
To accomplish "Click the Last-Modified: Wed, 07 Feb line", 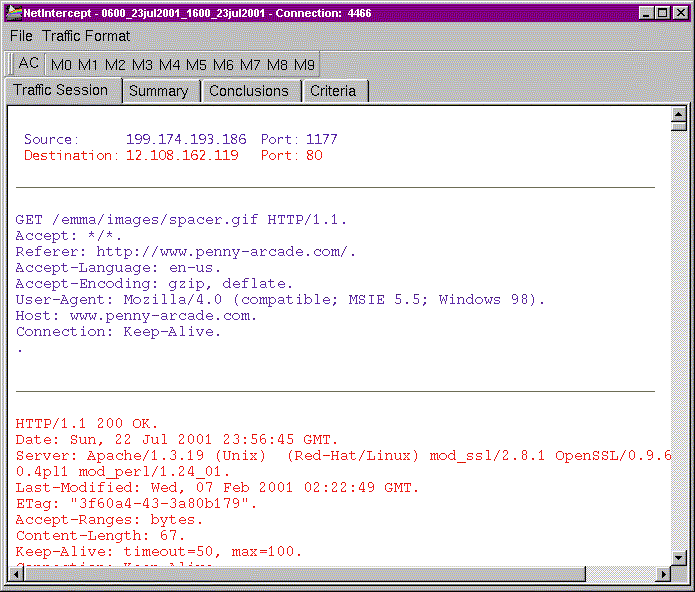I will (x=217, y=487).
